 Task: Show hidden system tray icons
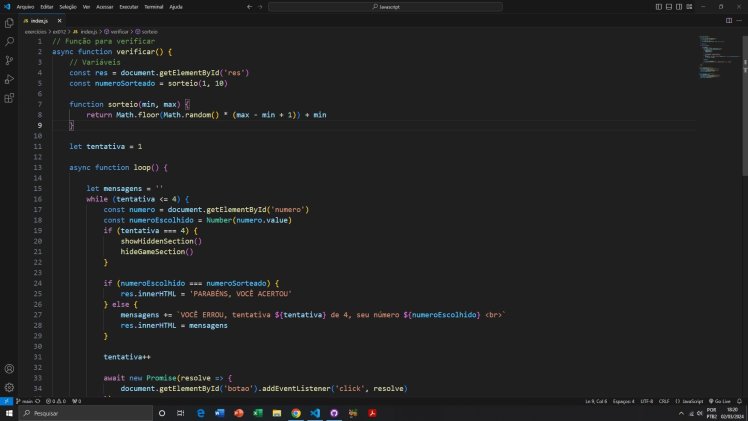[x=681, y=413]
